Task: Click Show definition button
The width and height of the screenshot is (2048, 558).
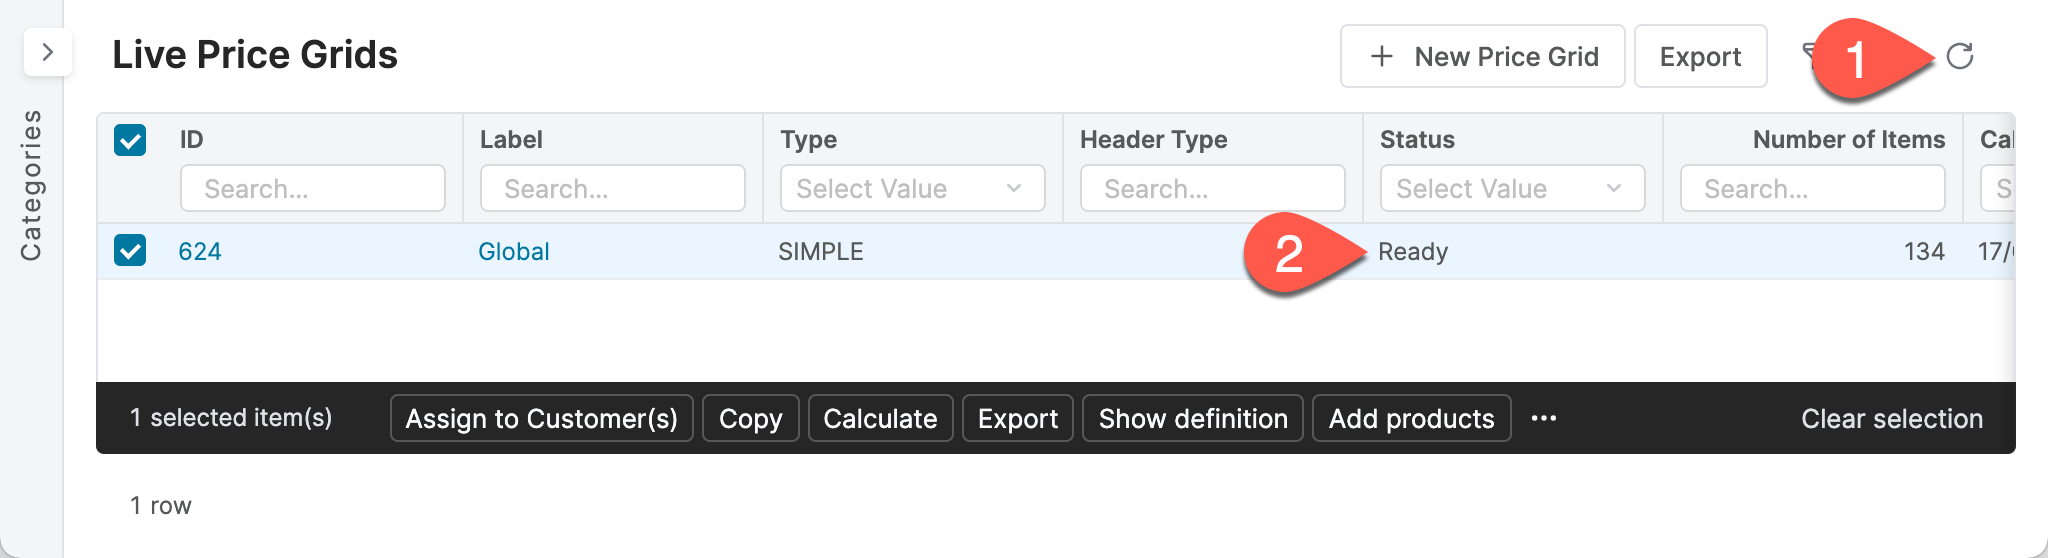Action: pos(1192,418)
